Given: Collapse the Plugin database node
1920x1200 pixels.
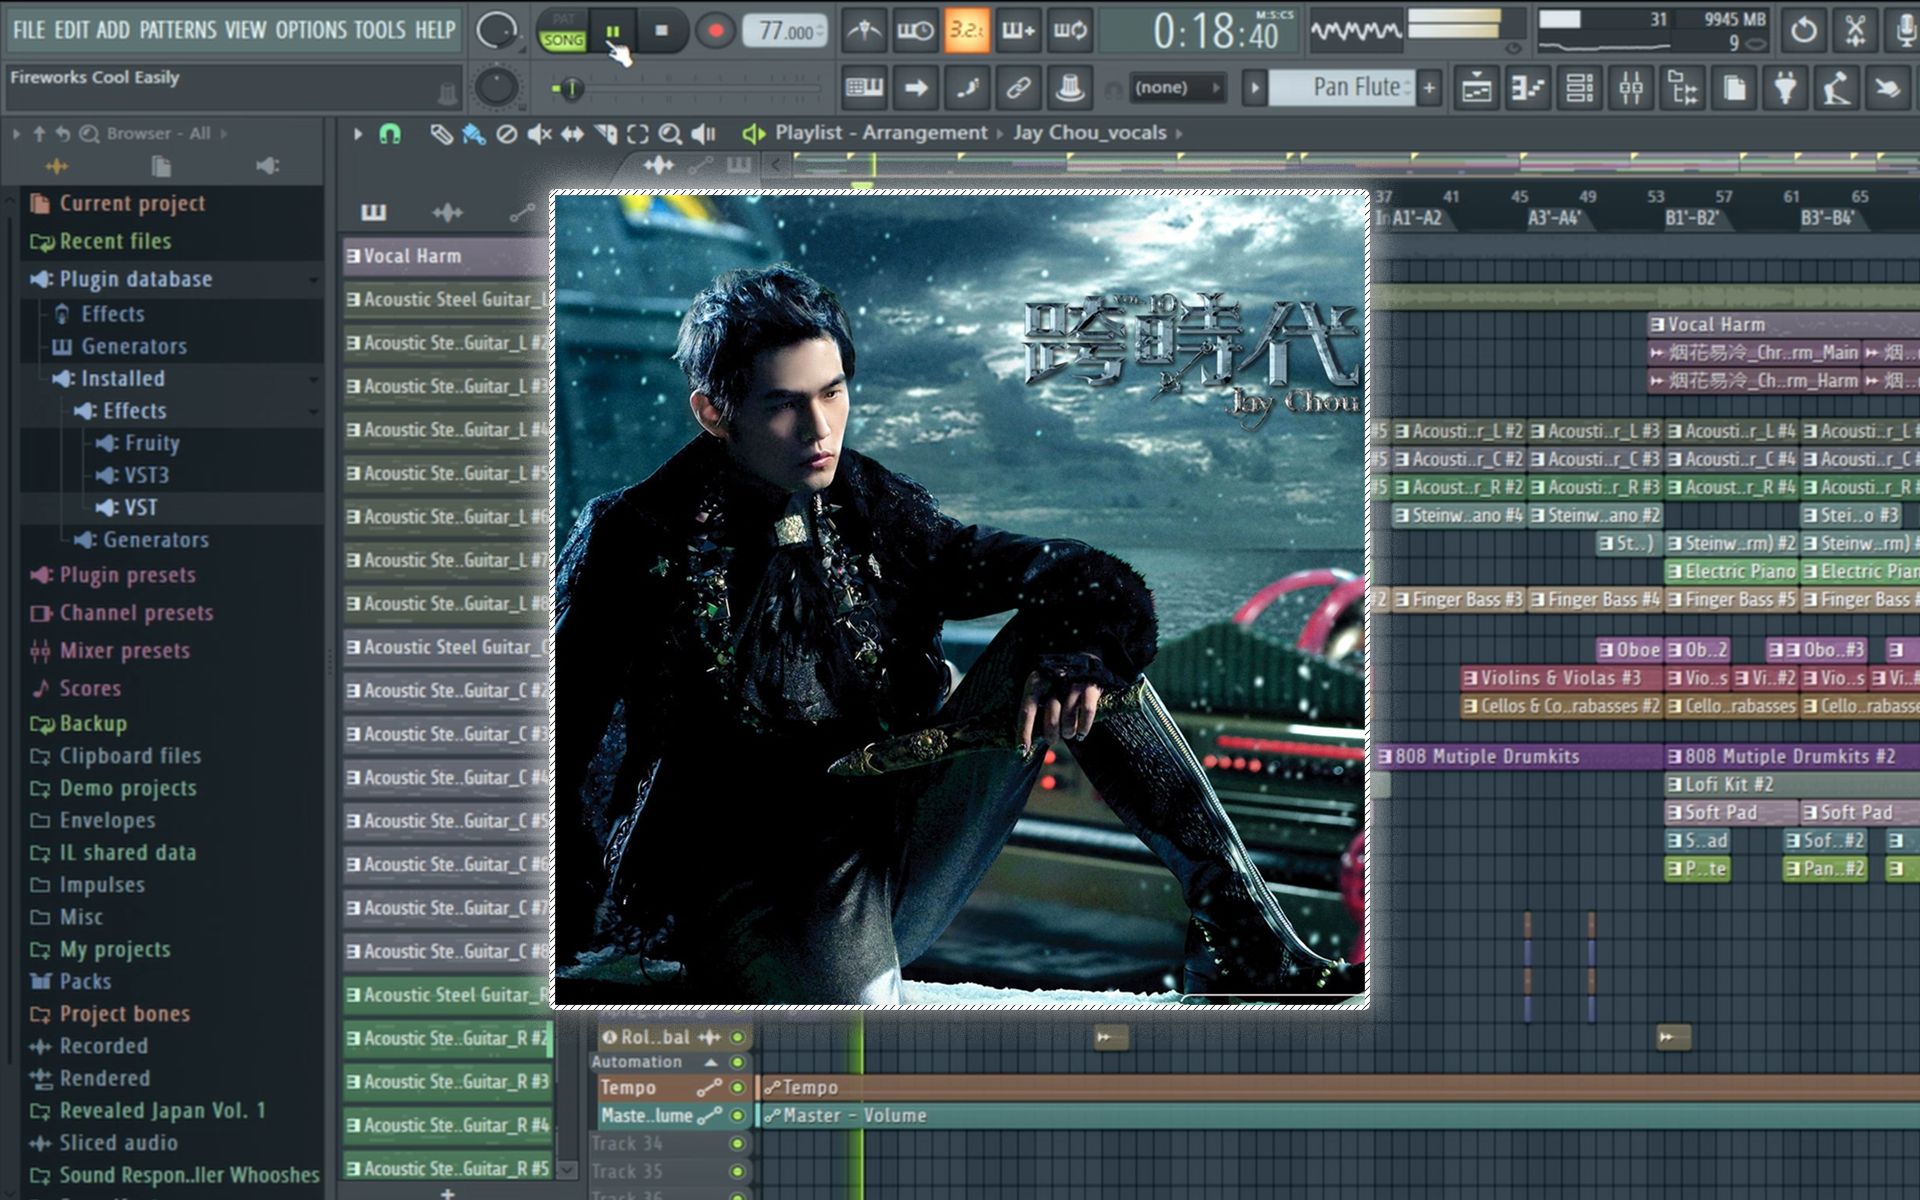Looking at the screenshot, I should point(135,279).
